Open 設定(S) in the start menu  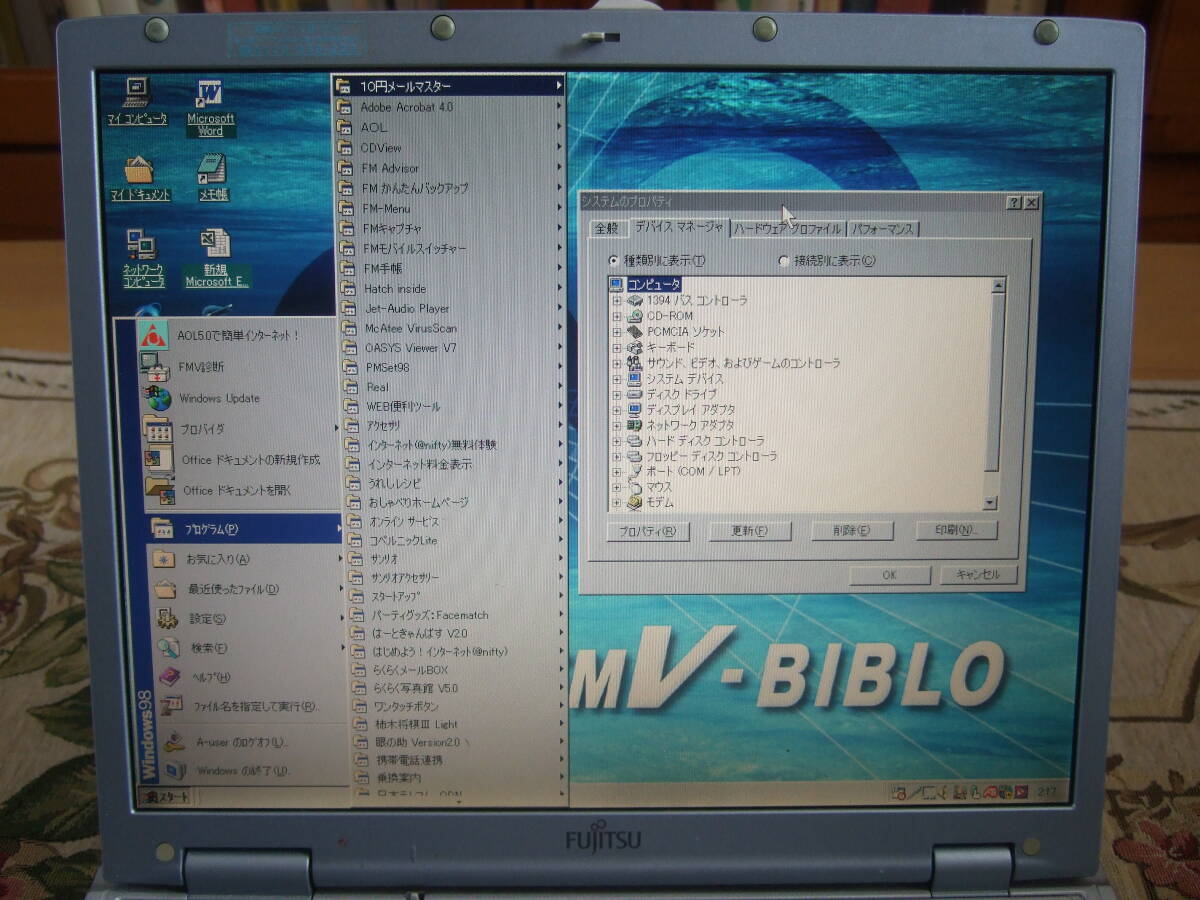[x=251, y=619]
